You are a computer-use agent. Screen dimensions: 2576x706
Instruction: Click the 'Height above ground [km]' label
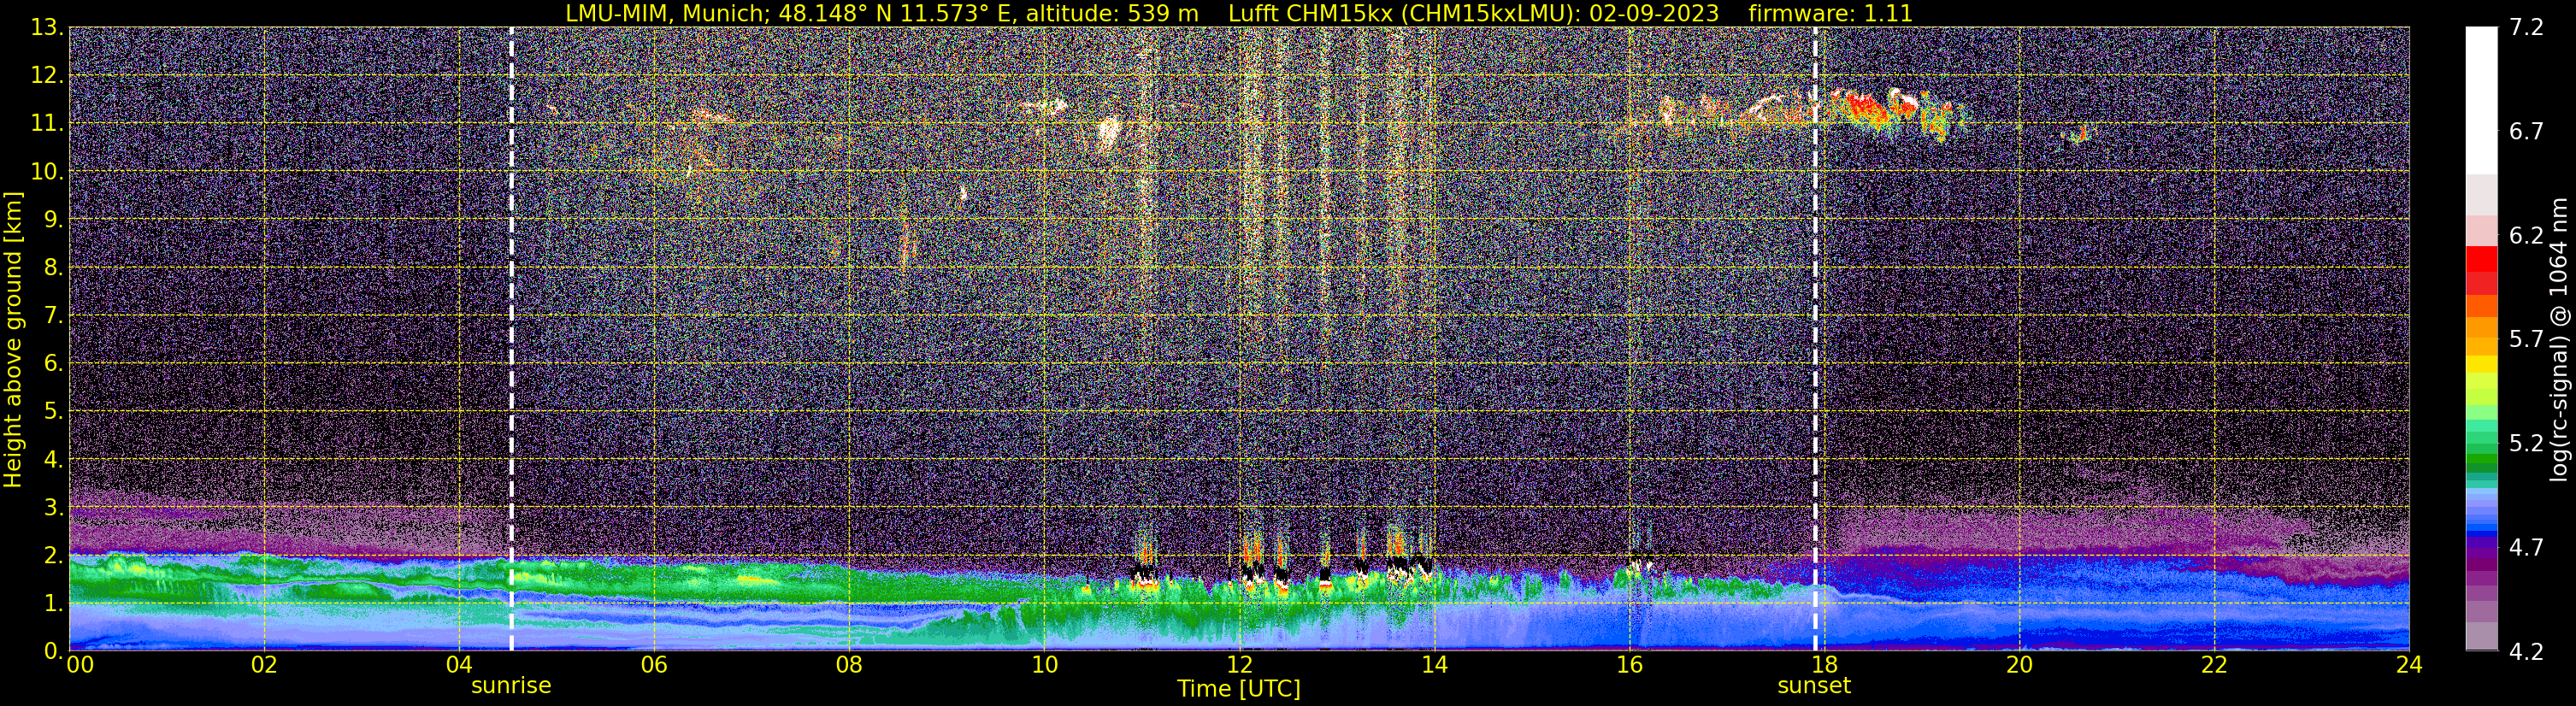[x=13, y=339]
